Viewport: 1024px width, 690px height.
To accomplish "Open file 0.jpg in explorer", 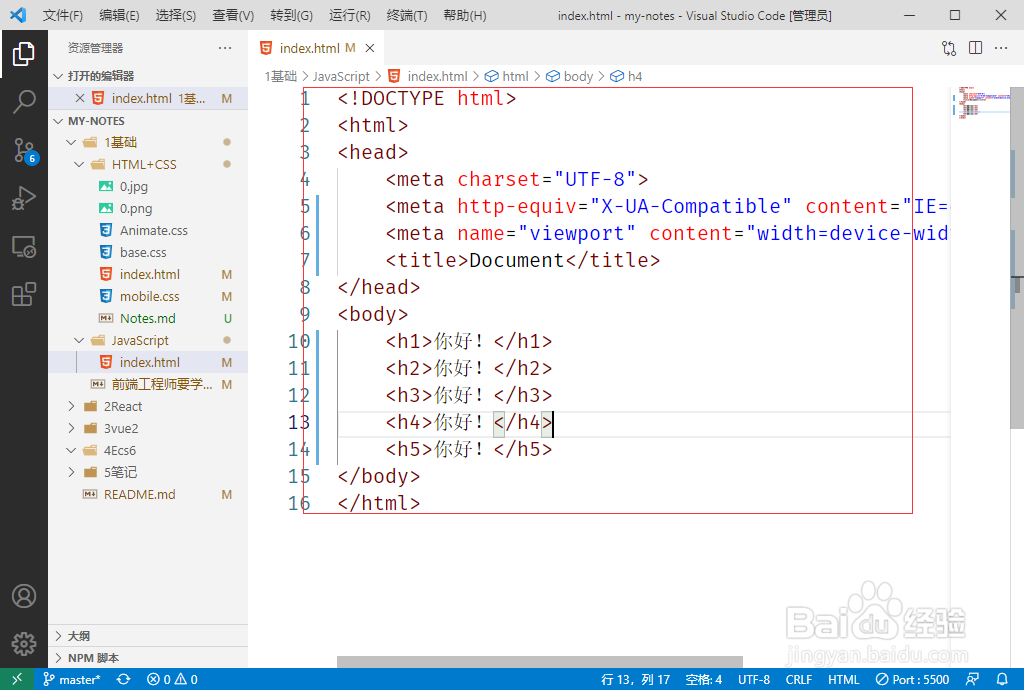I will click(x=148, y=187).
